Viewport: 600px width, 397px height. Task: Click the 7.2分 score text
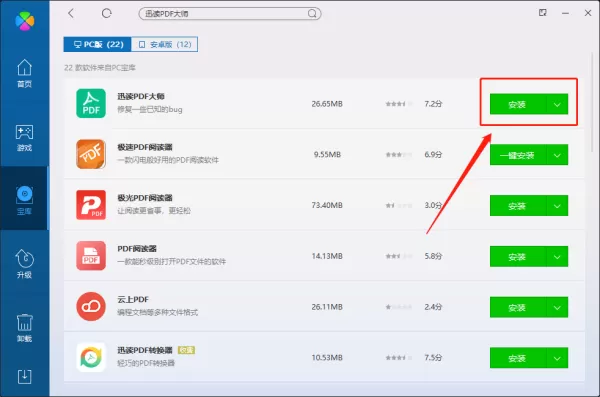pos(433,104)
